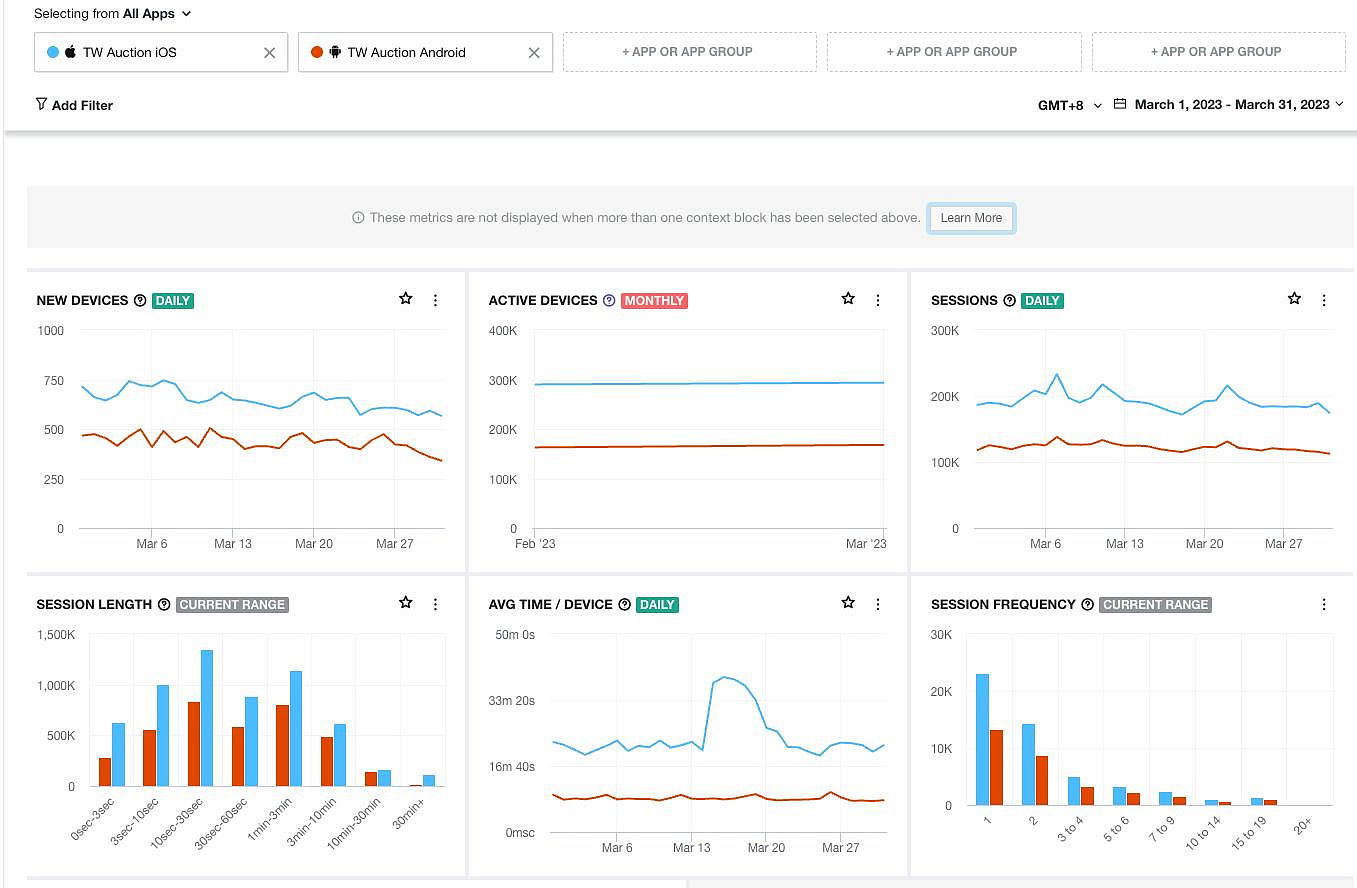Click the TW Auction Android label
Image resolution: width=1357 pixels, height=888 pixels.
click(x=406, y=53)
